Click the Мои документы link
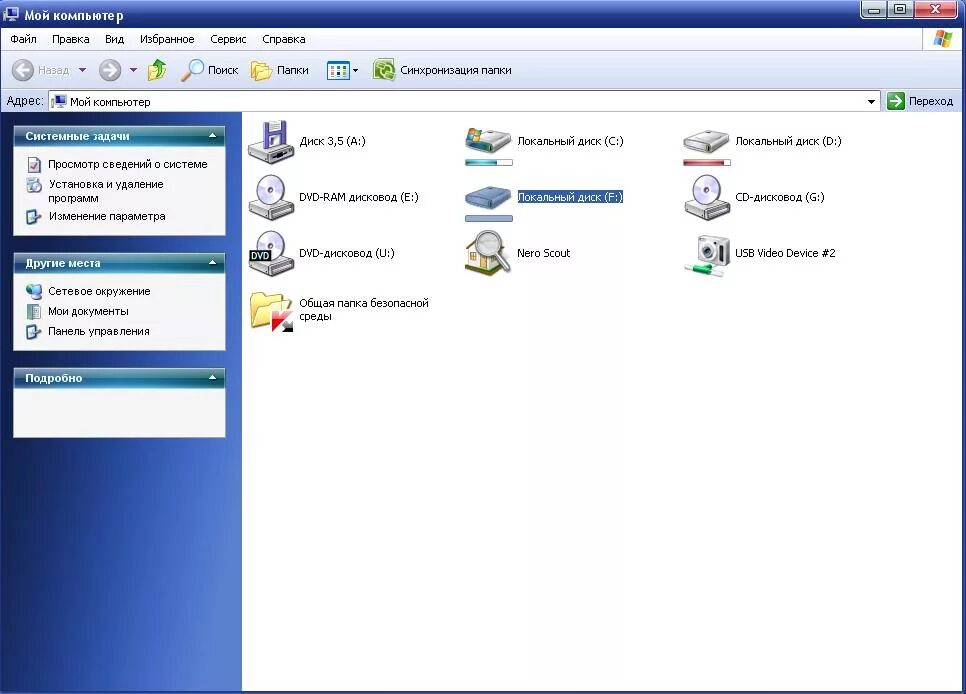 click(x=88, y=311)
